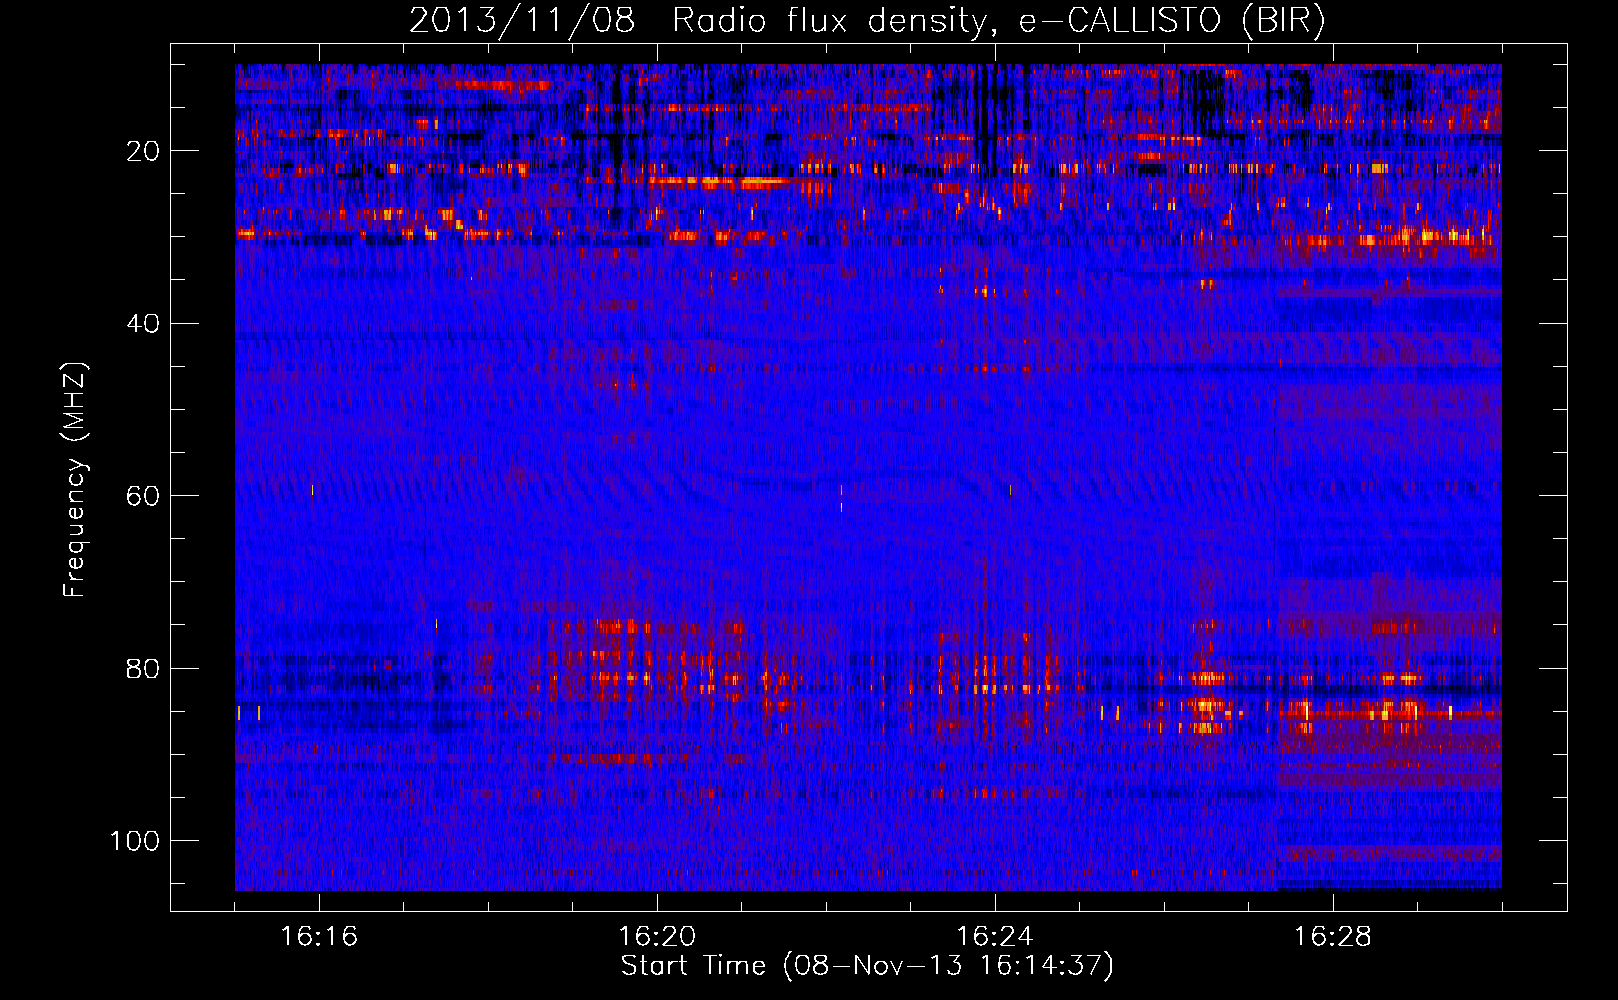Click the '16:20' time tick label
Viewport: 1618px width, 1000px height.
pos(657,937)
